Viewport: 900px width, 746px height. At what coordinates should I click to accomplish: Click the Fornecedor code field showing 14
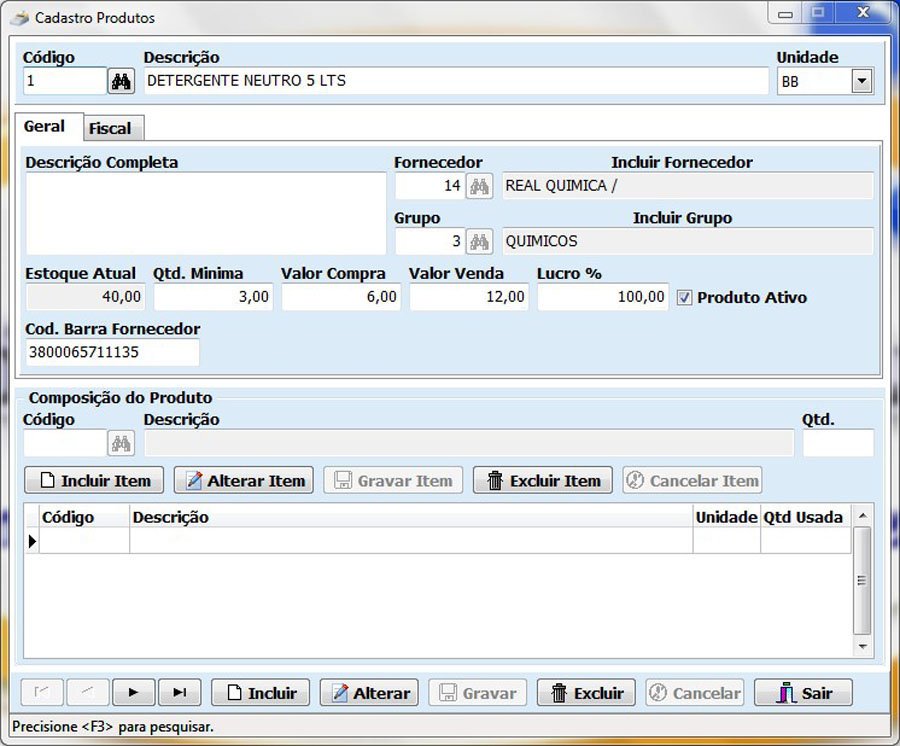point(429,186)
